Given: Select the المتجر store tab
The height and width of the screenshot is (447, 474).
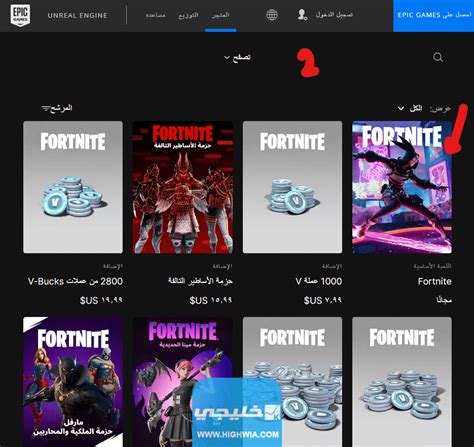Looking at the screenshot, I should point(221,15).
